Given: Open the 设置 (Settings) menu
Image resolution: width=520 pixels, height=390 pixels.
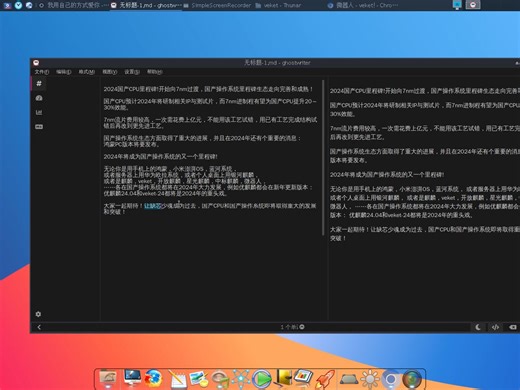Looking at the screenshot, I should click(132, 72).
